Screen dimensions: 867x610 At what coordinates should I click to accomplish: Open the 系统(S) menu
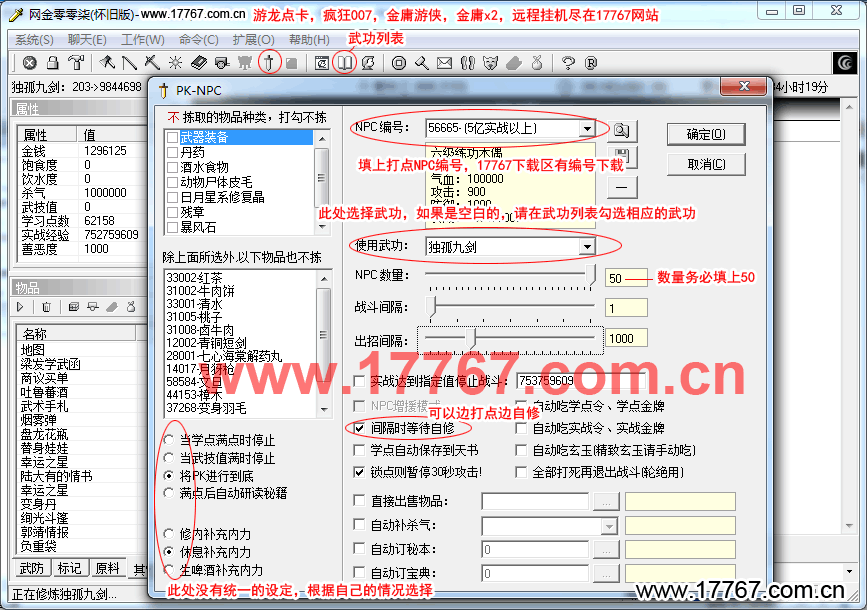pyautogui.click(x=34, y=40)
